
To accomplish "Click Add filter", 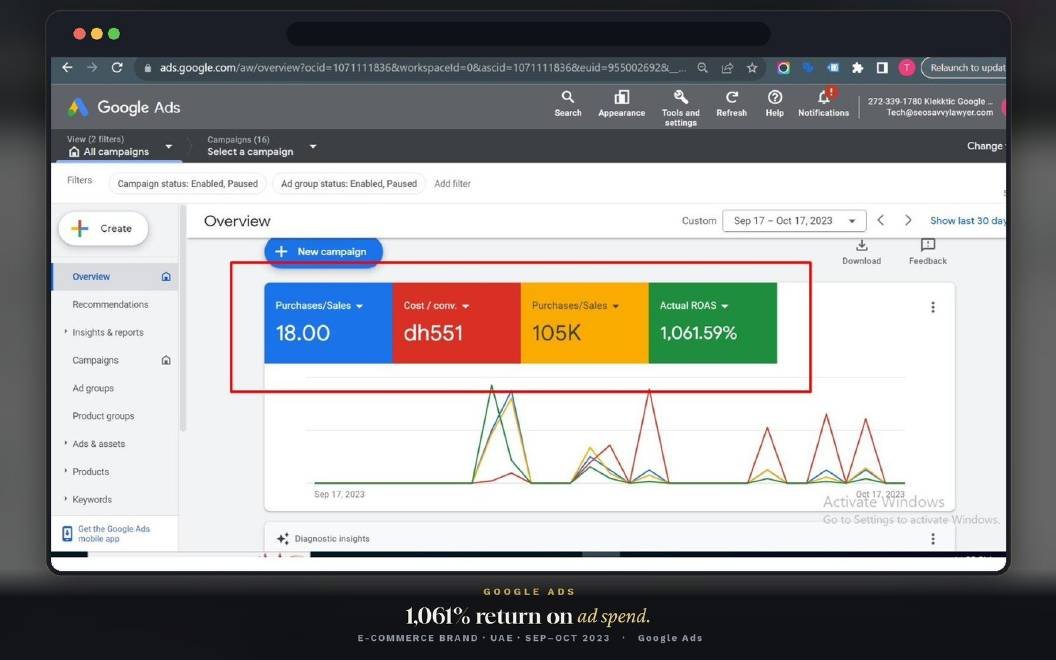I will 453,184.
